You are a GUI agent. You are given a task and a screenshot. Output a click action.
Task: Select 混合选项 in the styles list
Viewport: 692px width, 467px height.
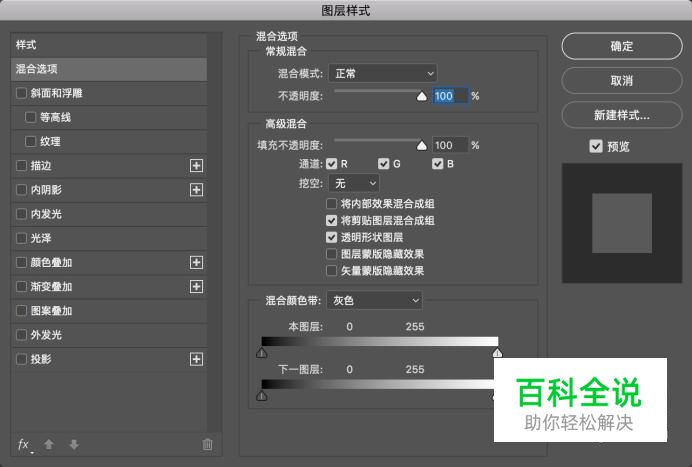[x=109, y=69]
